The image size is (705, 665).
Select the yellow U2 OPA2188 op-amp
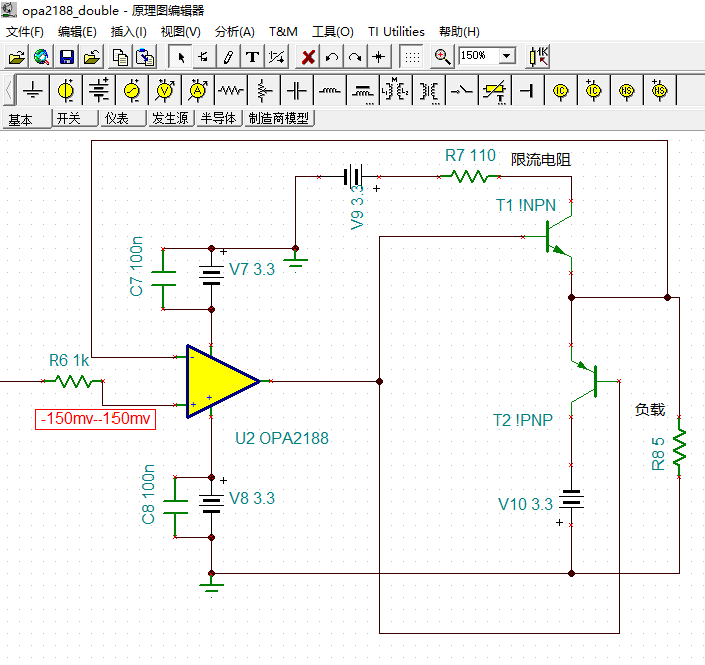click(x=220, y=381)
